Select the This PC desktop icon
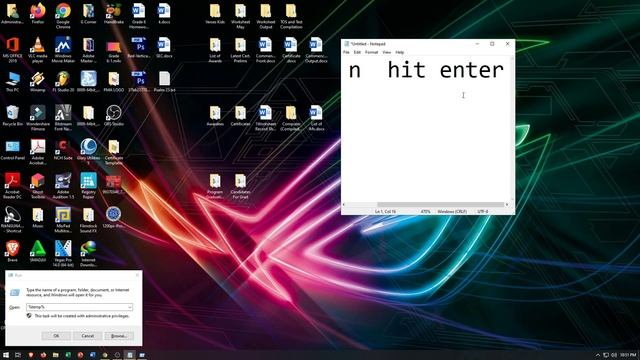This screenshot has width=640, height=360. pos(13,81)
